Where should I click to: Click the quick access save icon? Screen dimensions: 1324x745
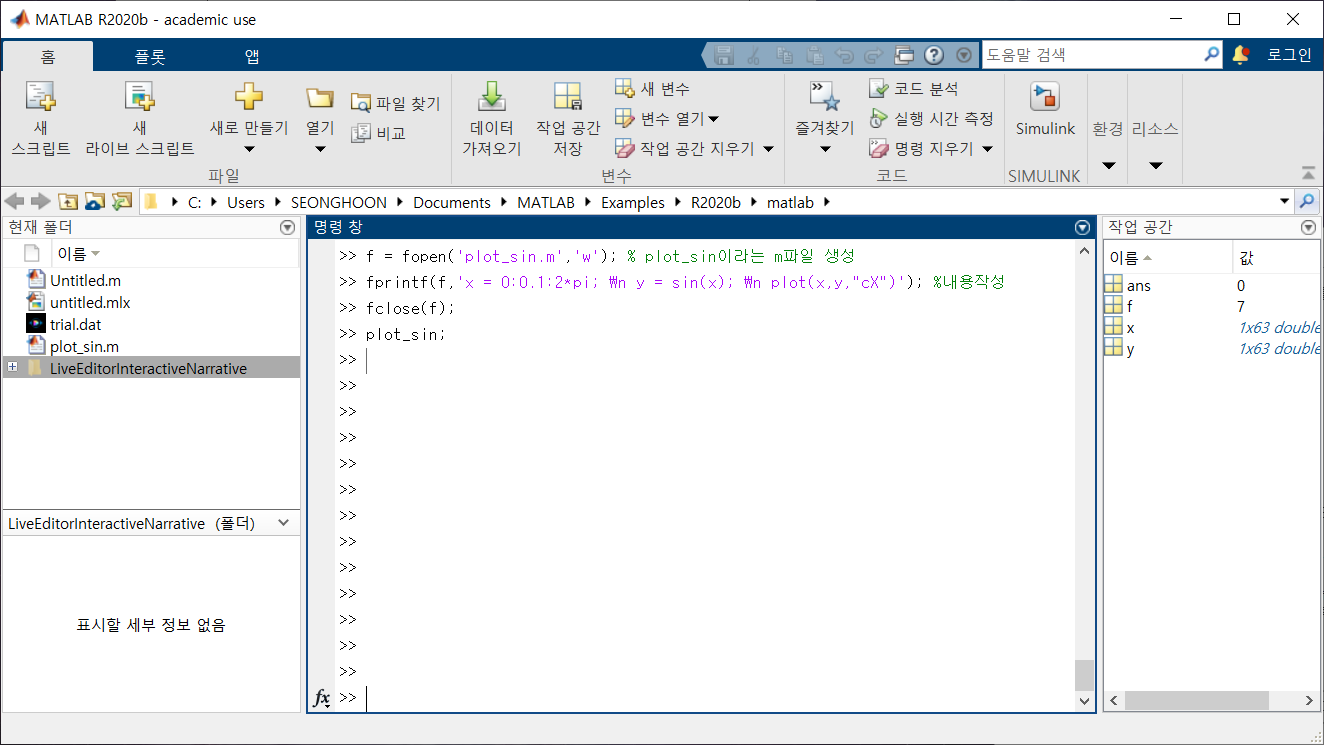click(x=724, y=55)
